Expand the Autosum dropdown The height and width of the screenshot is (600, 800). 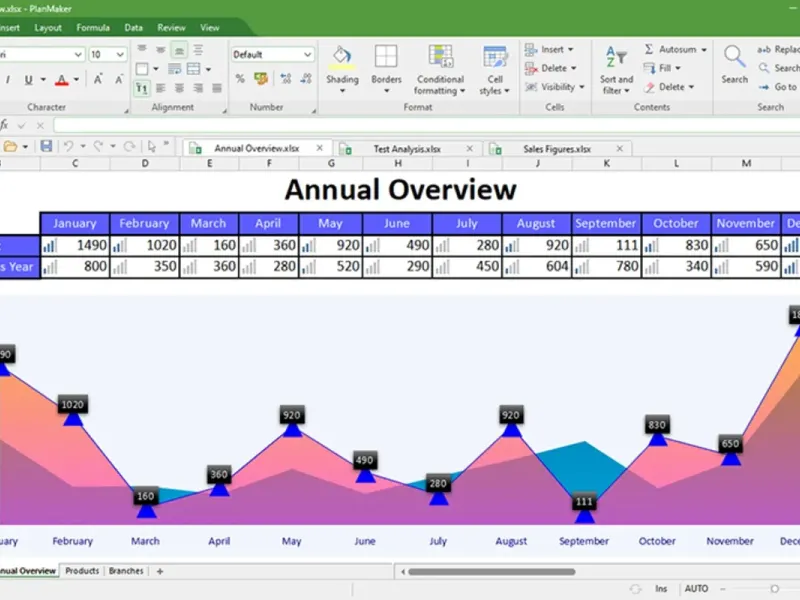click(x=704, y=49)
